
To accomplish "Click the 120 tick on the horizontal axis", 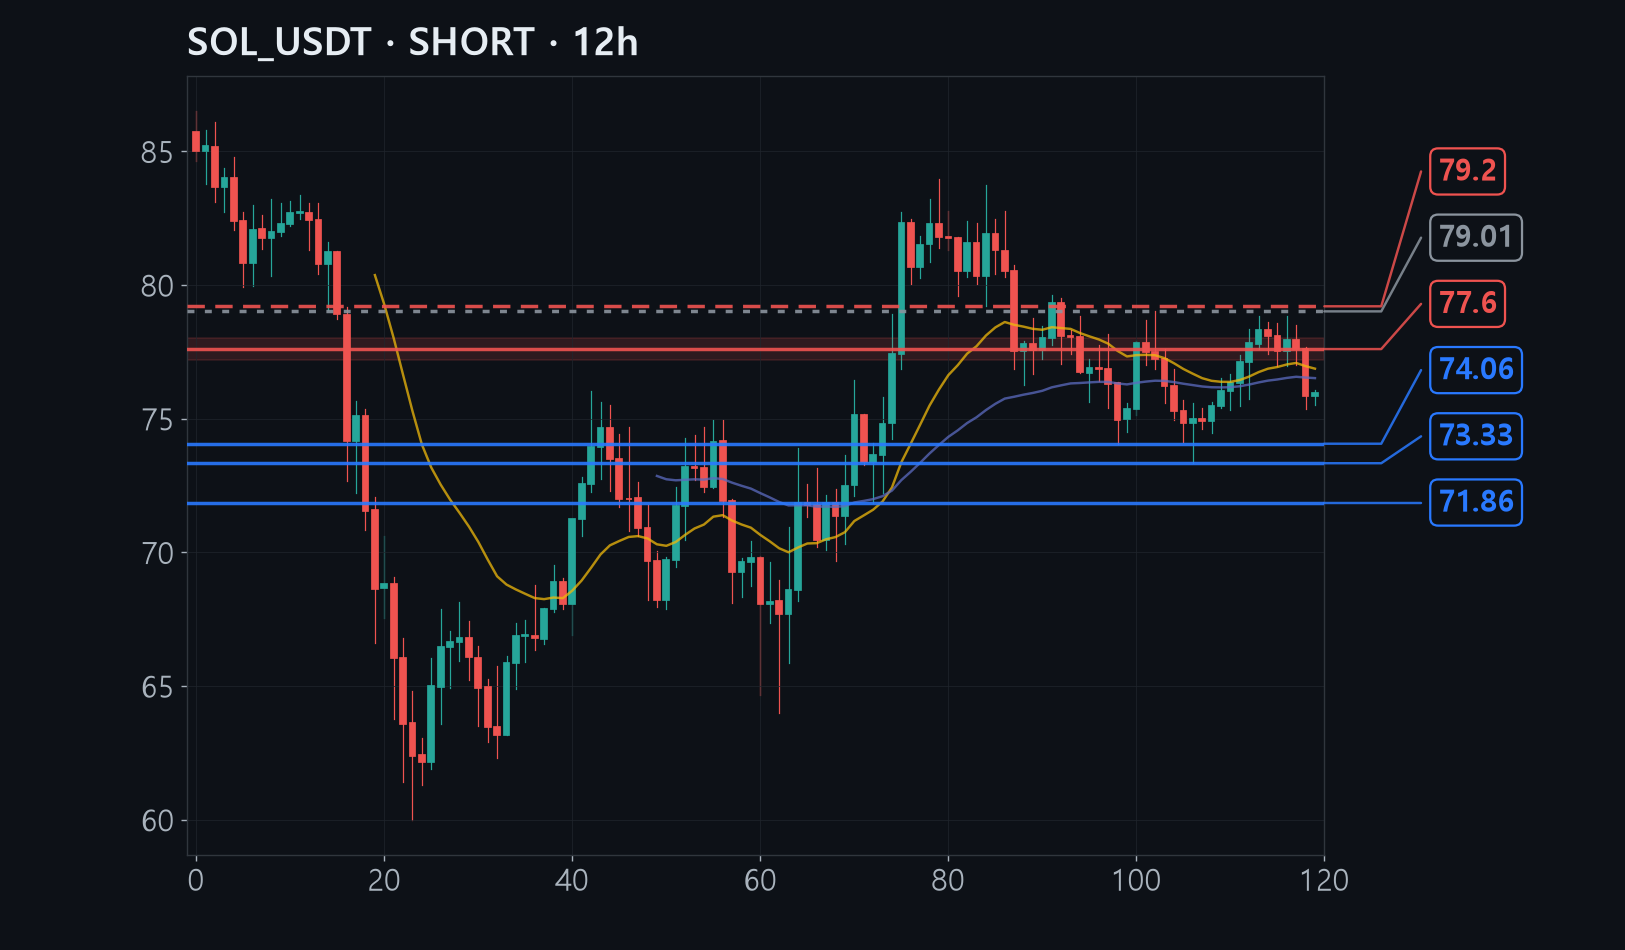I will pyautogui.click(x=1324, y=881).
